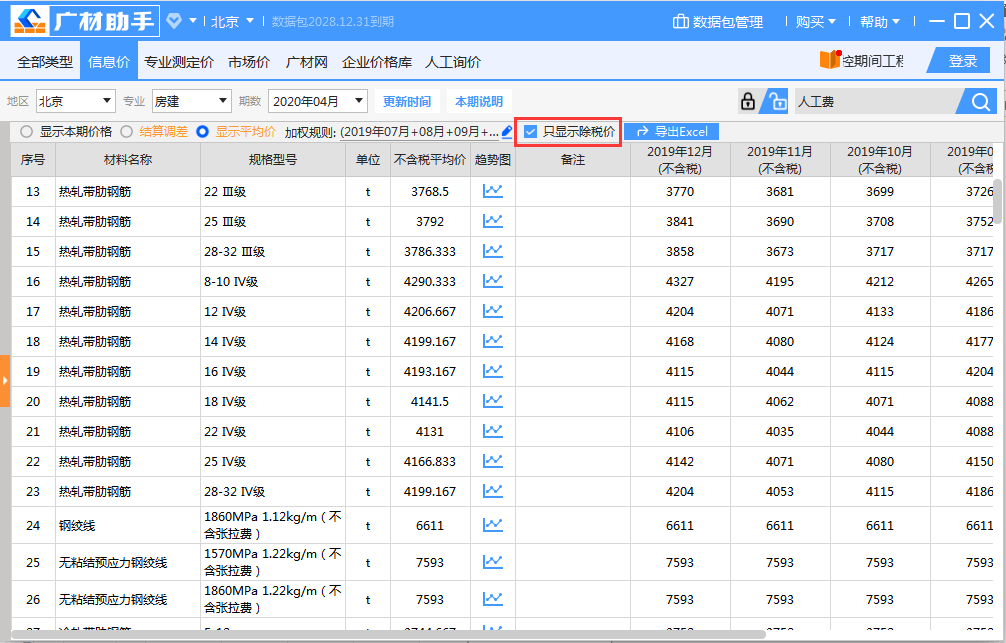Click the blue open padlock icon

[x=776, y=101]
